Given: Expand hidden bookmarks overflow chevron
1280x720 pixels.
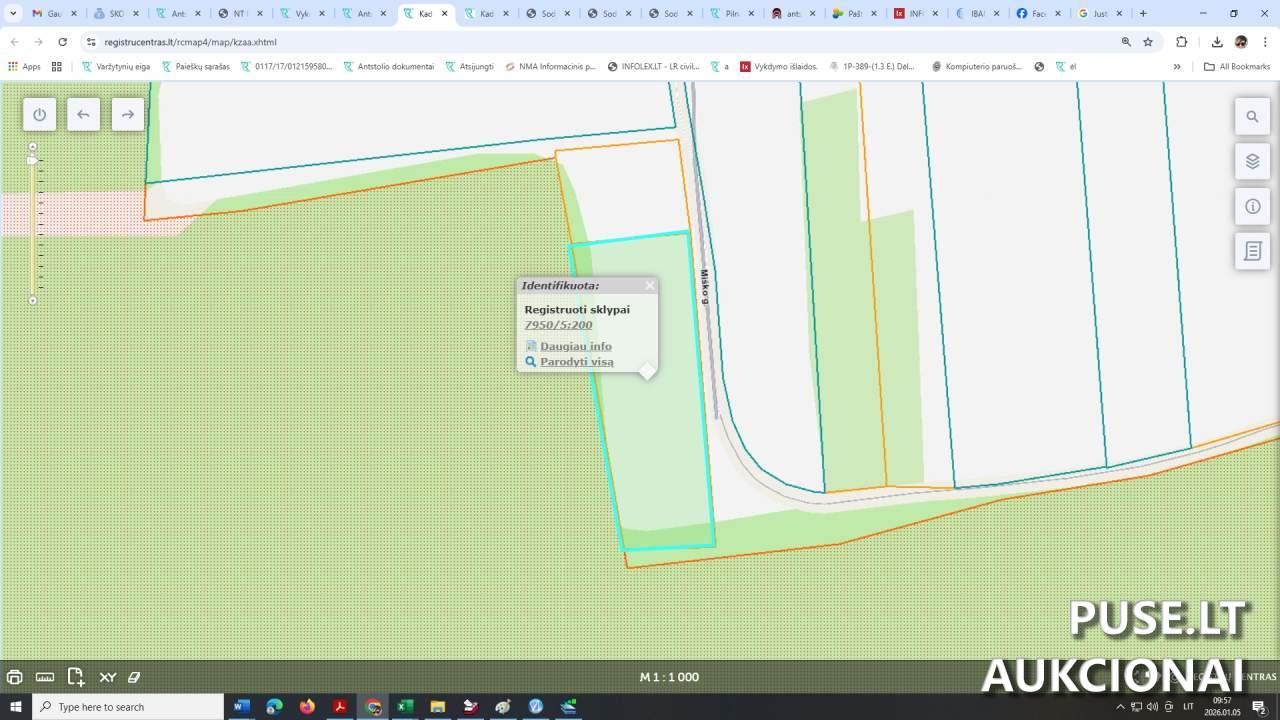Looking at the screenshot, I should point(1177,67).
